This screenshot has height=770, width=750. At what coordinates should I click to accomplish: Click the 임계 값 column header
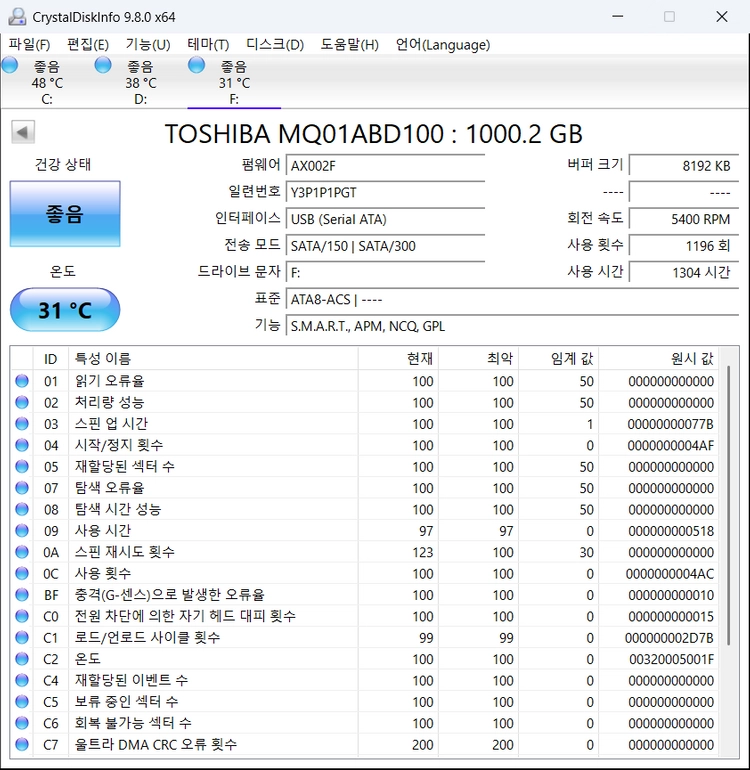[558, 358]
